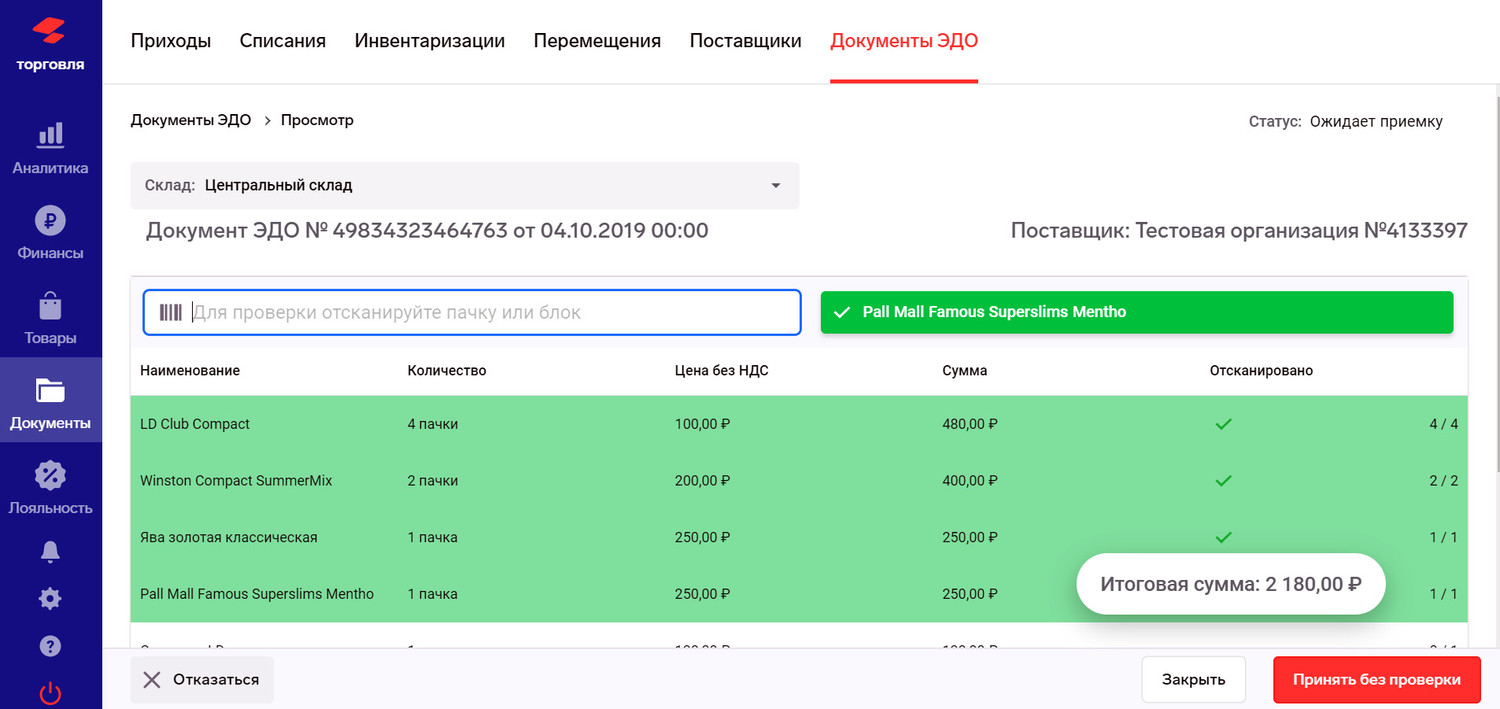Click Документ ЭДО № 49834323464763 heading
The height and width of the screenshot is (709, 1500).
[427, 231]
